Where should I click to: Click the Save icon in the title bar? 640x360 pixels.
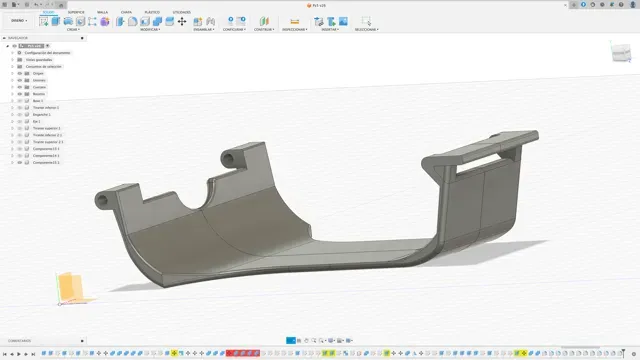click(x=27, y=5)
